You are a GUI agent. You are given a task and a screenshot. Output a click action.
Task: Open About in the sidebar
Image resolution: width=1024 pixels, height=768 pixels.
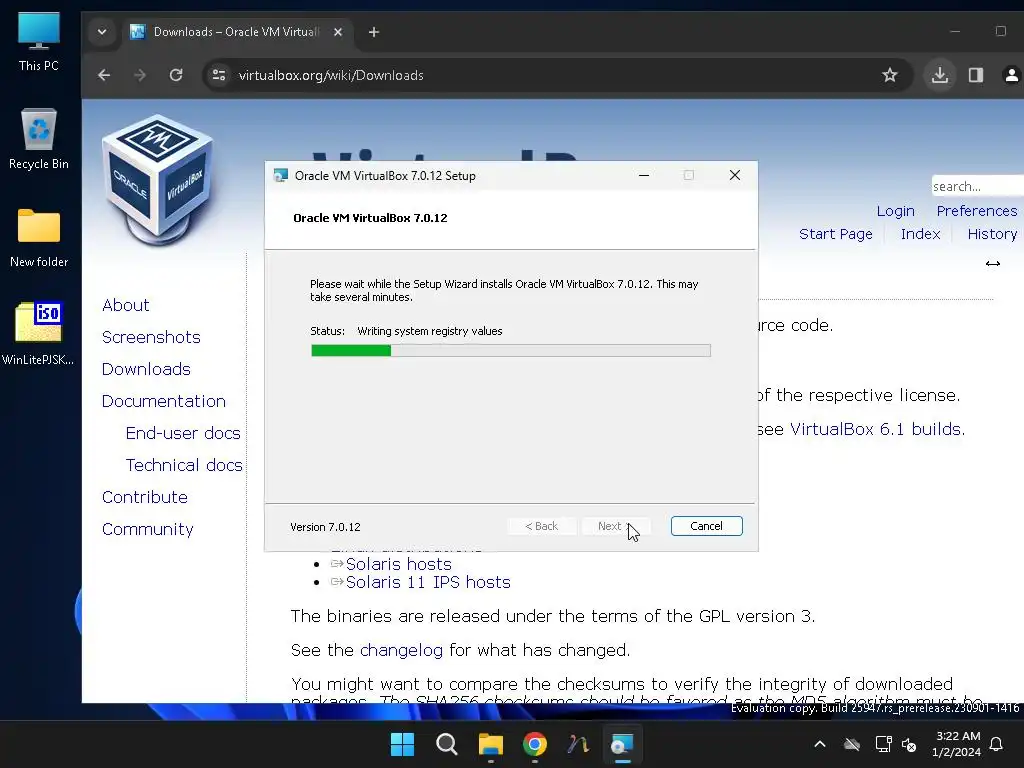pos(125,305)
